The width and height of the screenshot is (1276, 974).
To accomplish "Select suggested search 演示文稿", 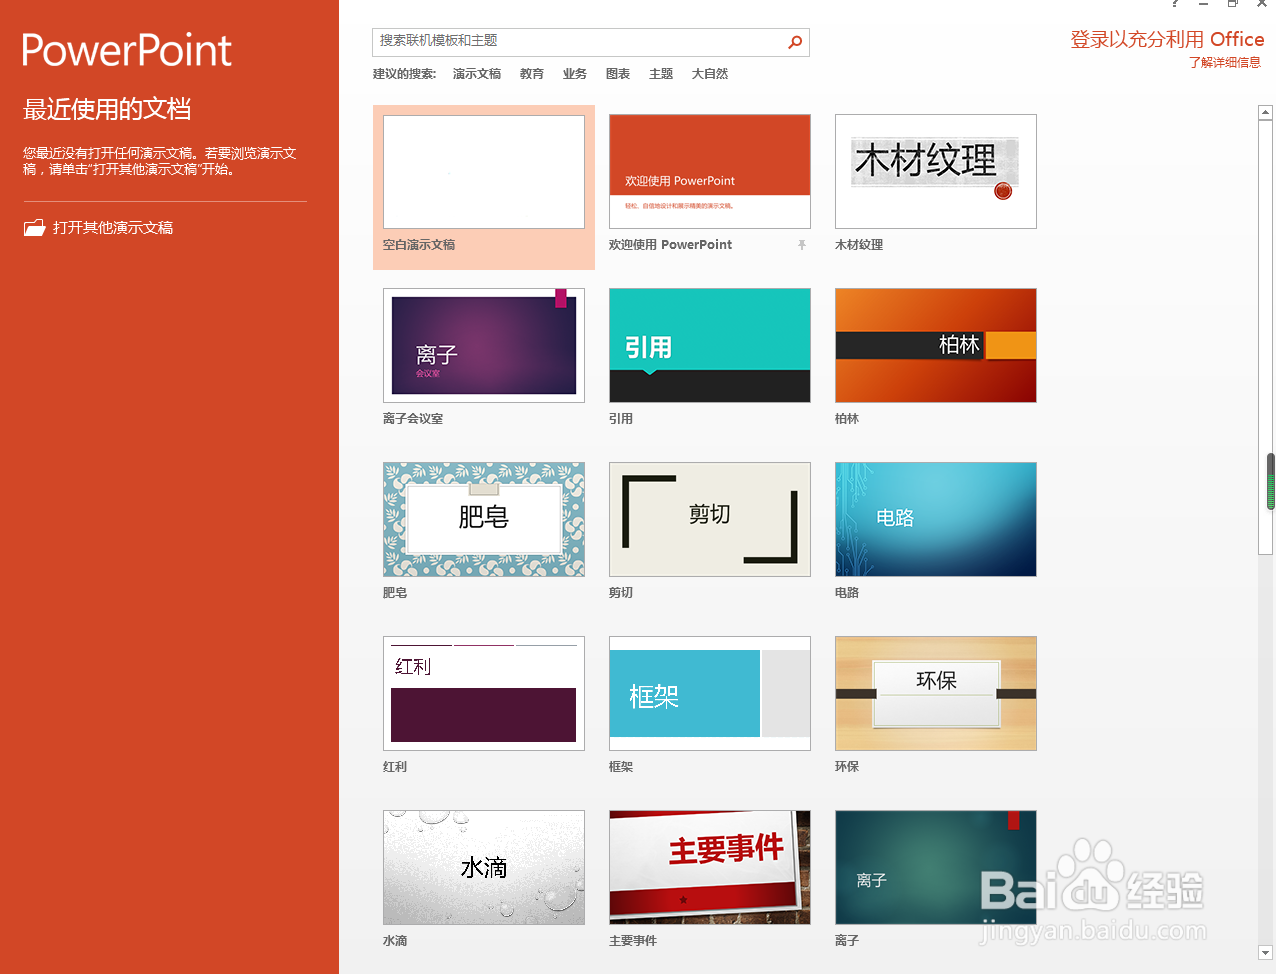I will pyautogui.click(x=477, y=74).
